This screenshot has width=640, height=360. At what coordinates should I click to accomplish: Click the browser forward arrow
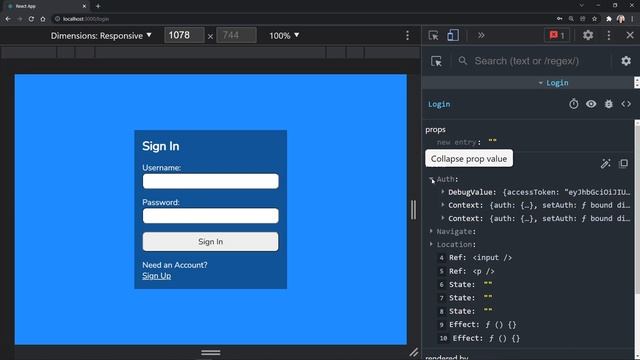[x=19, y=19]
